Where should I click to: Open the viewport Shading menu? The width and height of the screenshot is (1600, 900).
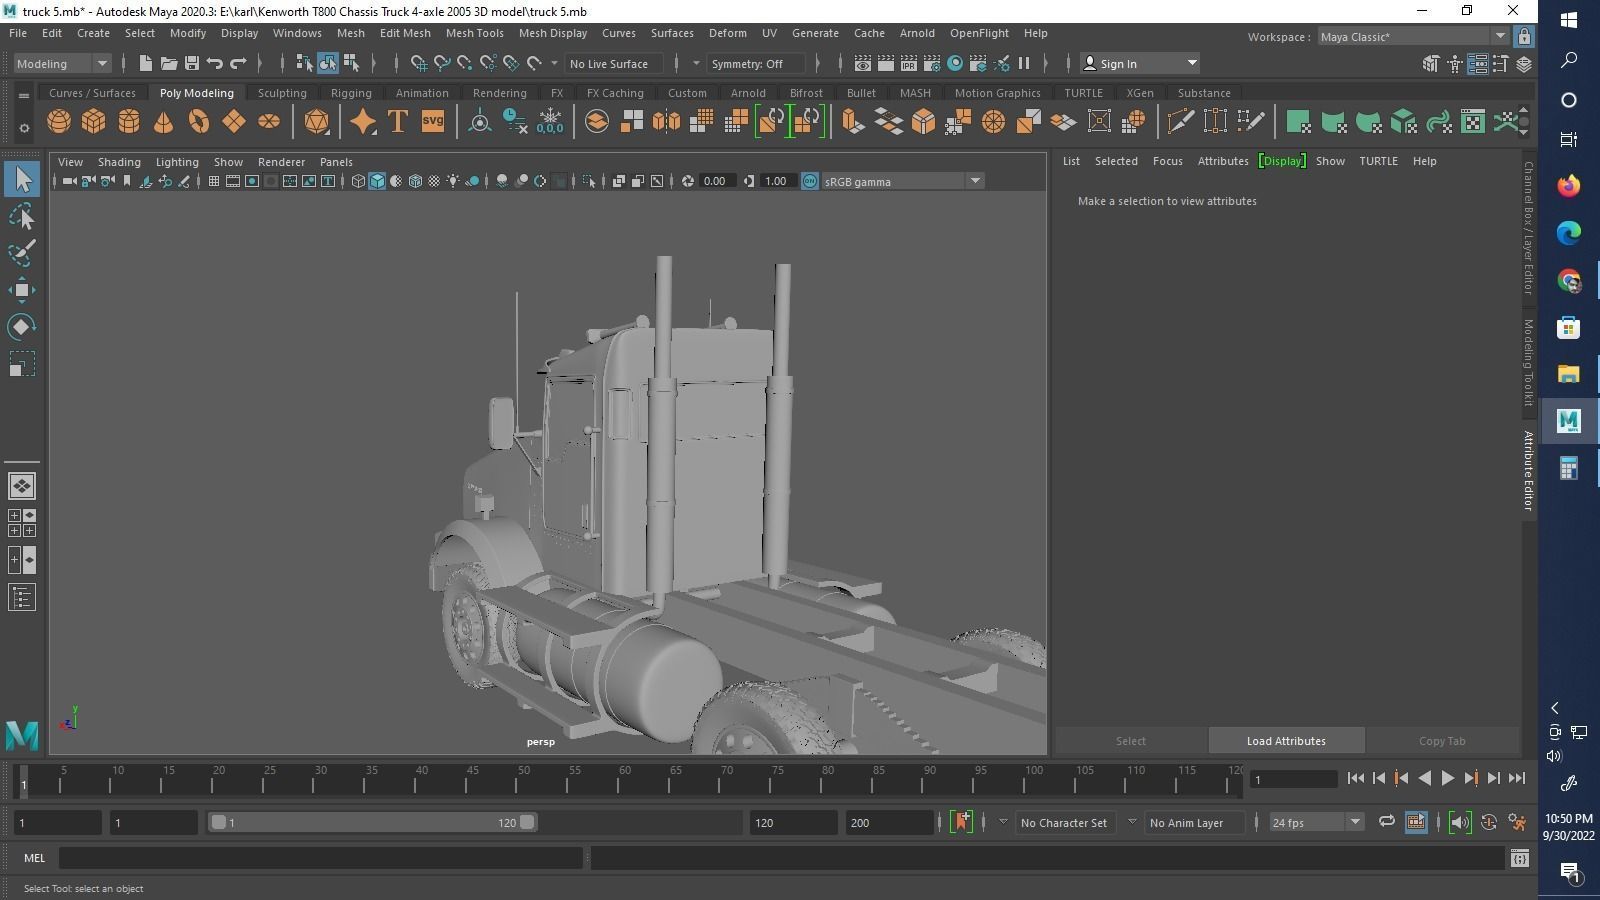click(x=119, y=162)
